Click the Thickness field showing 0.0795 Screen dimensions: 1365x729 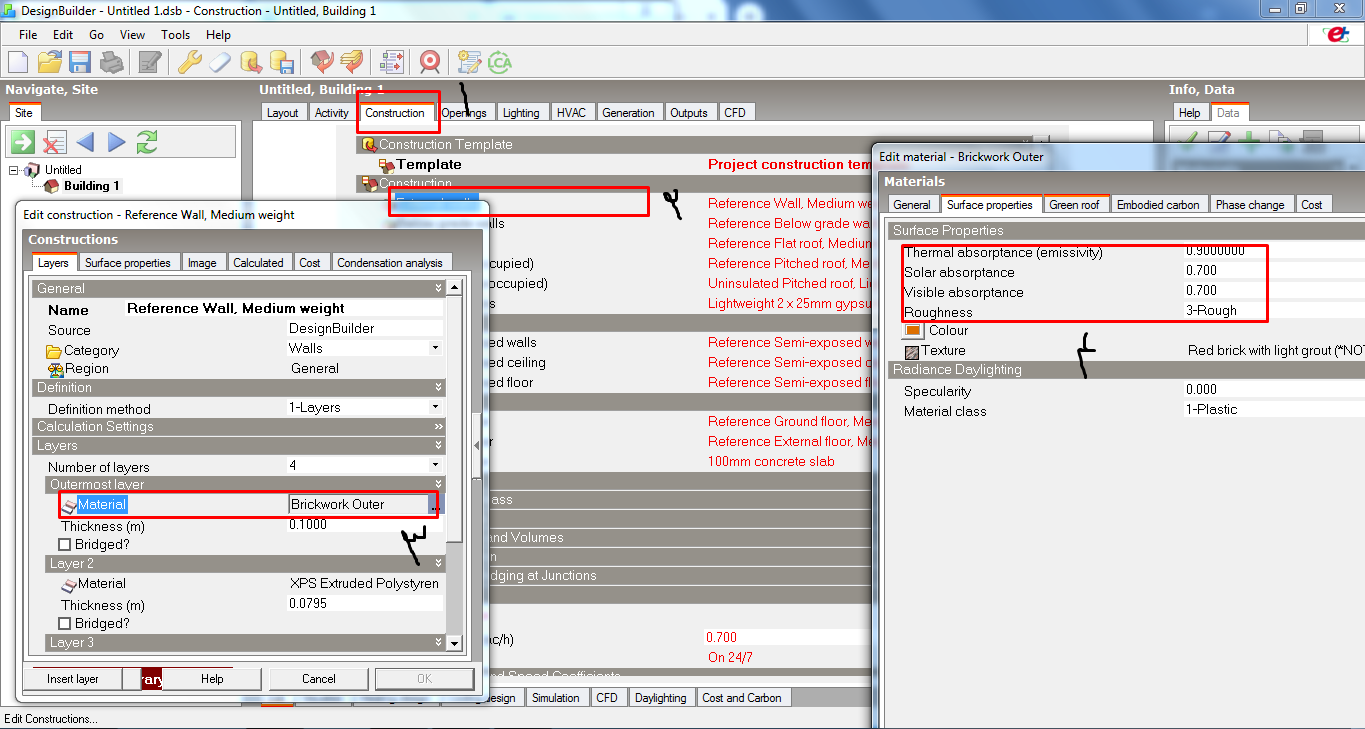click(x=365, y=604)
